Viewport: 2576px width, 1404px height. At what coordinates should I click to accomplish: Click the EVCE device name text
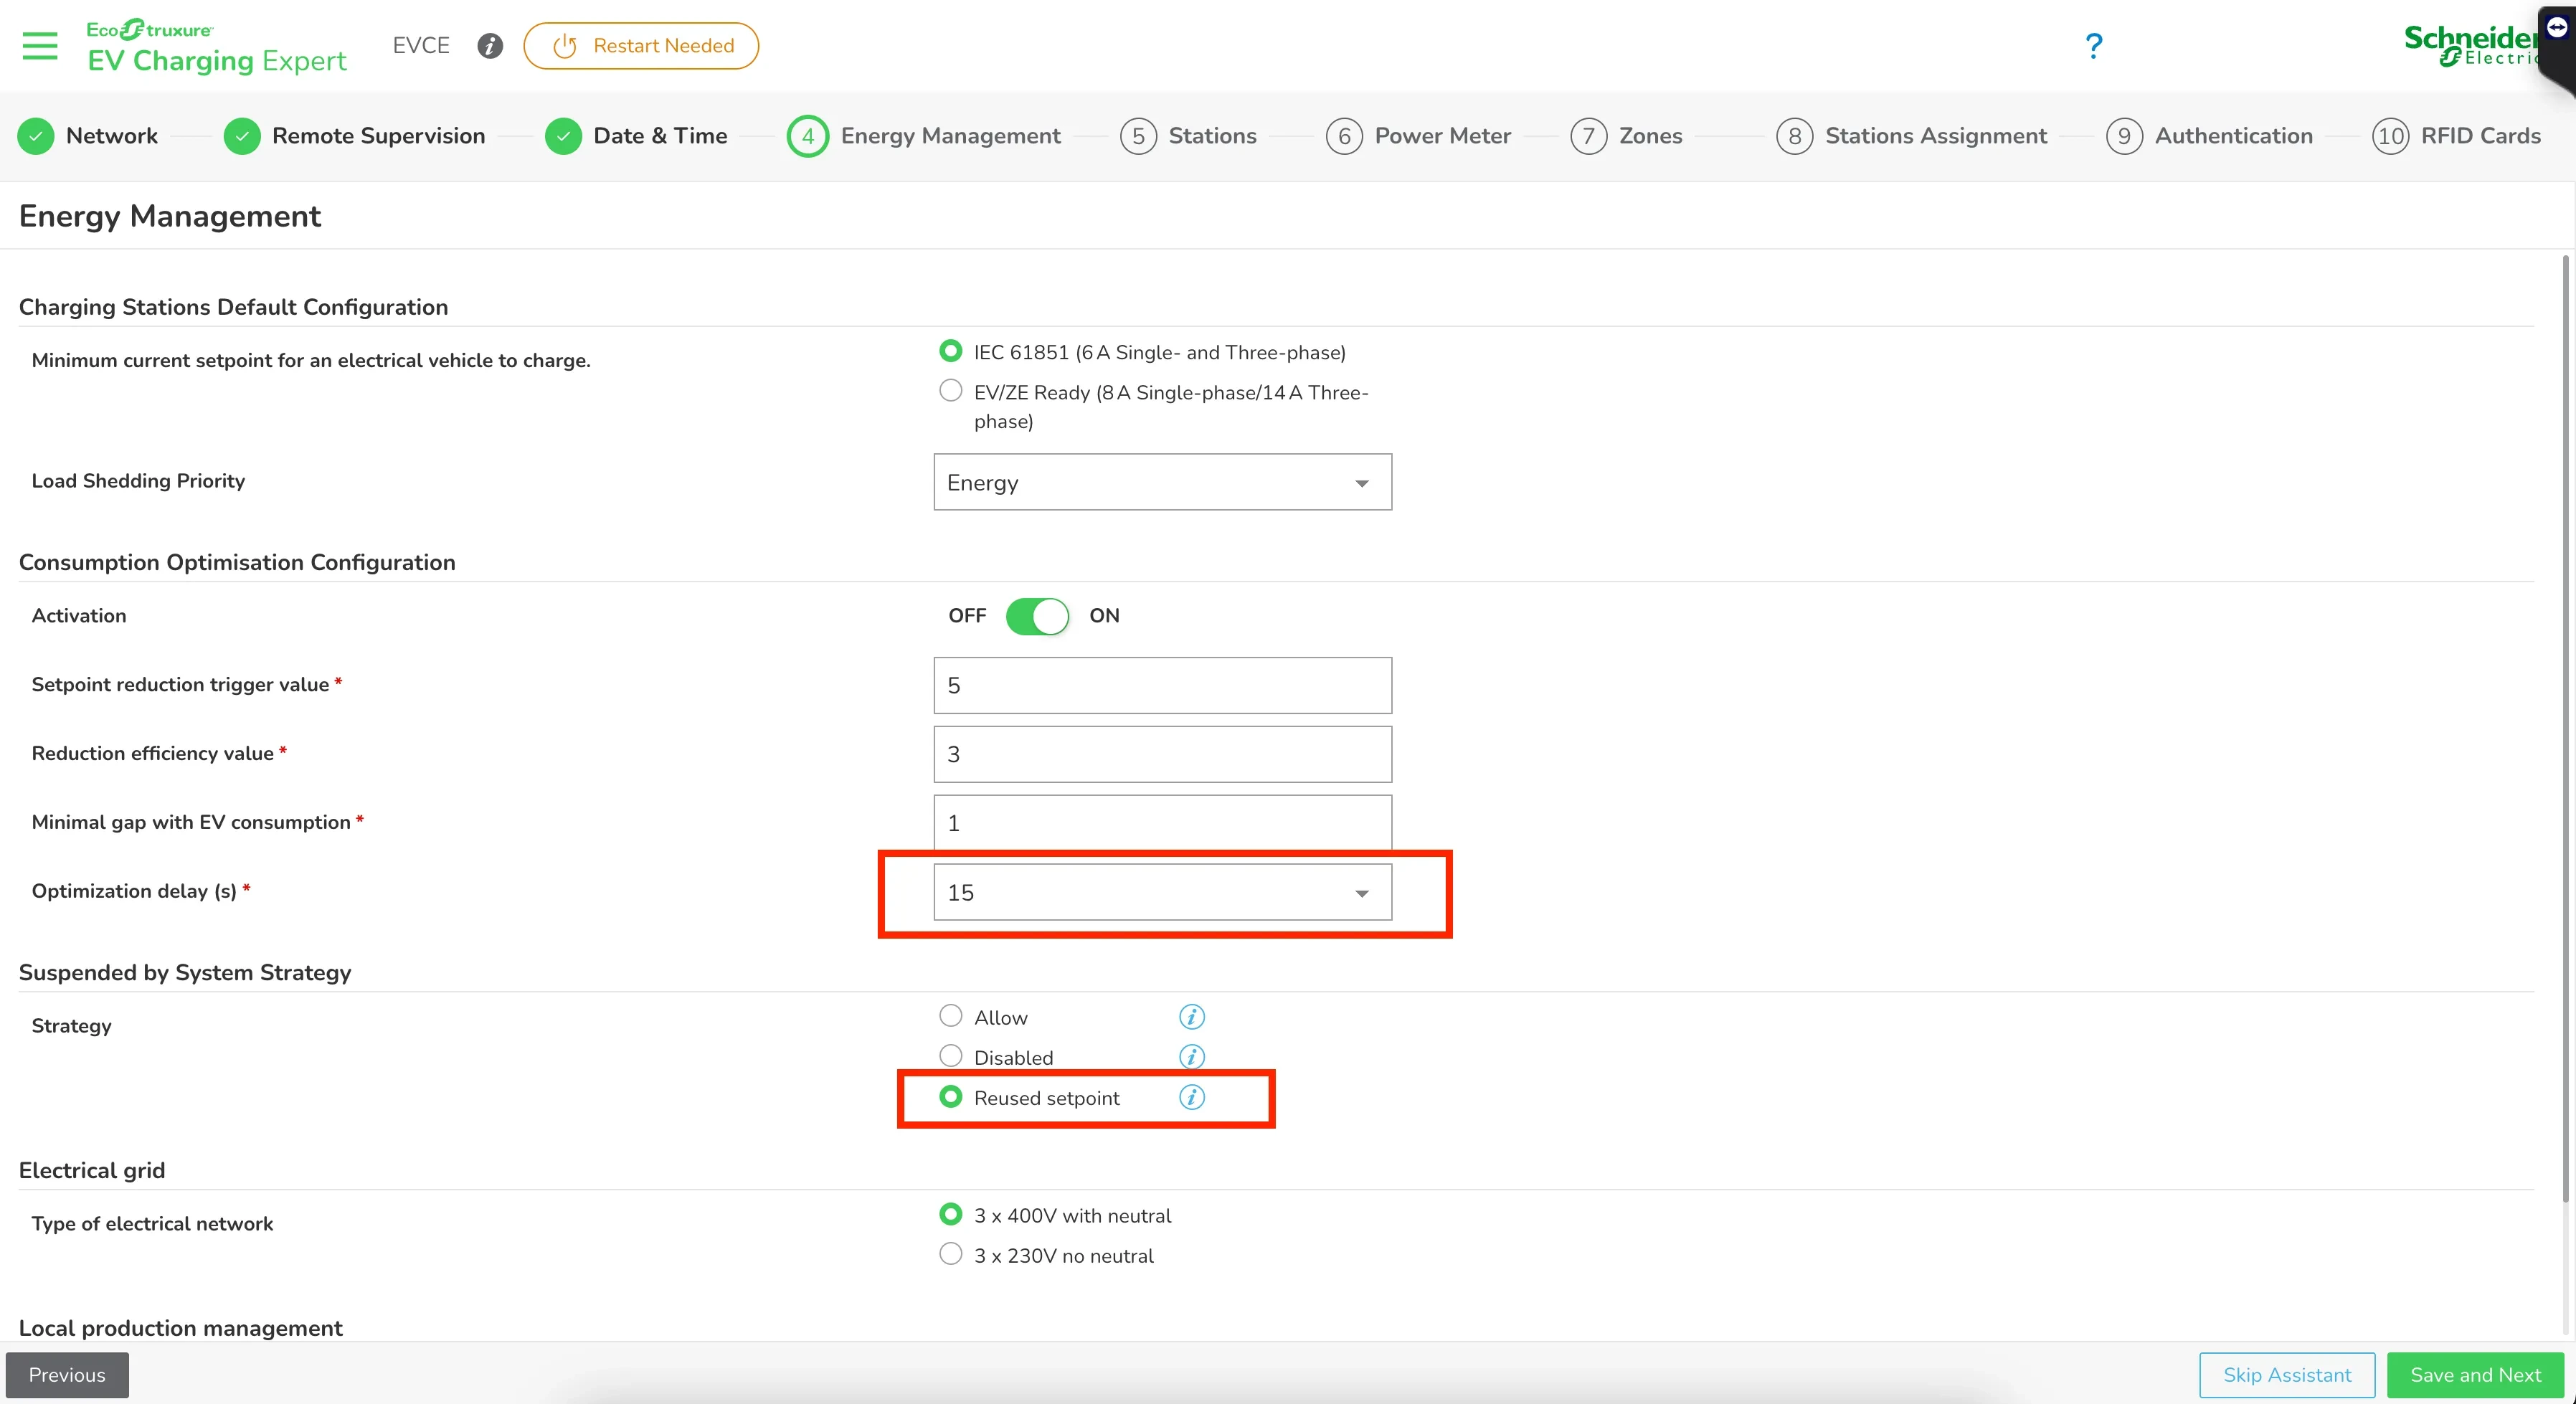click(421, 46)
